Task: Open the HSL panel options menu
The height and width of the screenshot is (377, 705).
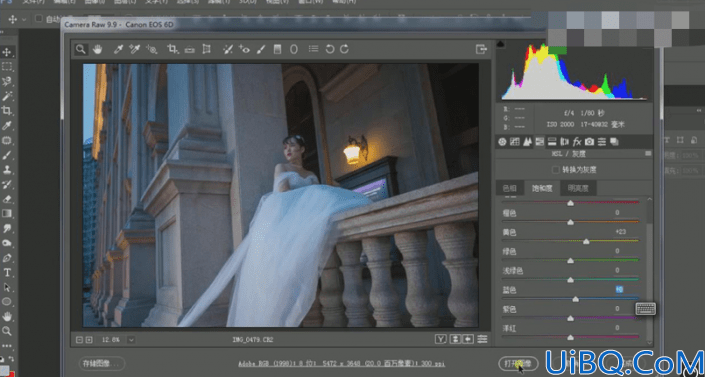Action: 648,154
